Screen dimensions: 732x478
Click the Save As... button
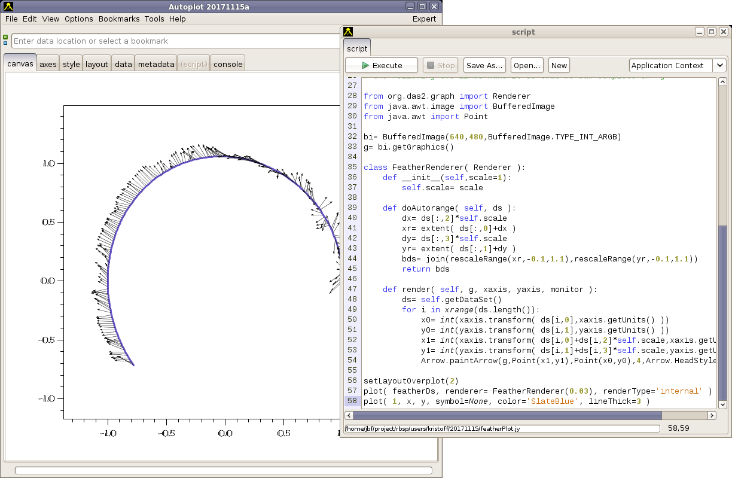pyautogui.click(x=485, y=66)
